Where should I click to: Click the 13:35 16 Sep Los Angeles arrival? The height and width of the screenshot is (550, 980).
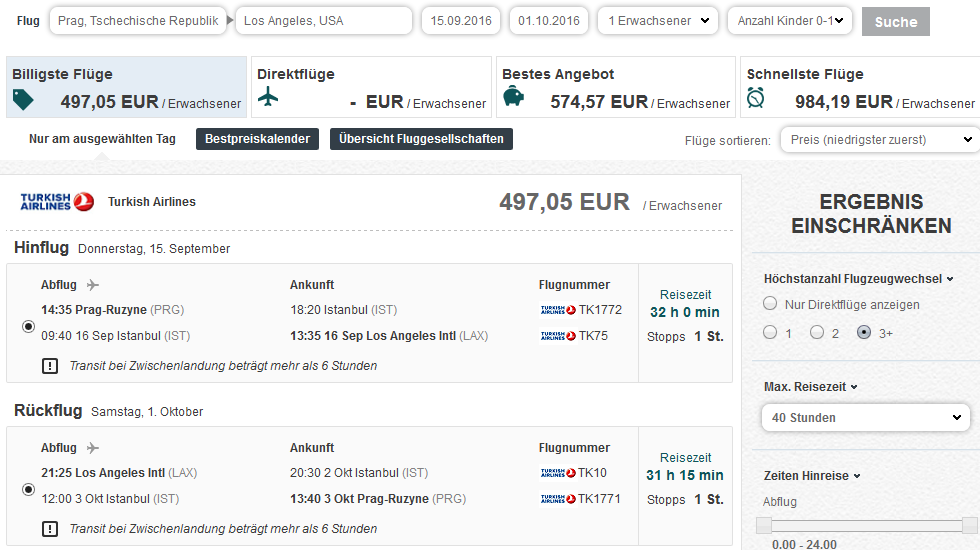tap(389, 336)
